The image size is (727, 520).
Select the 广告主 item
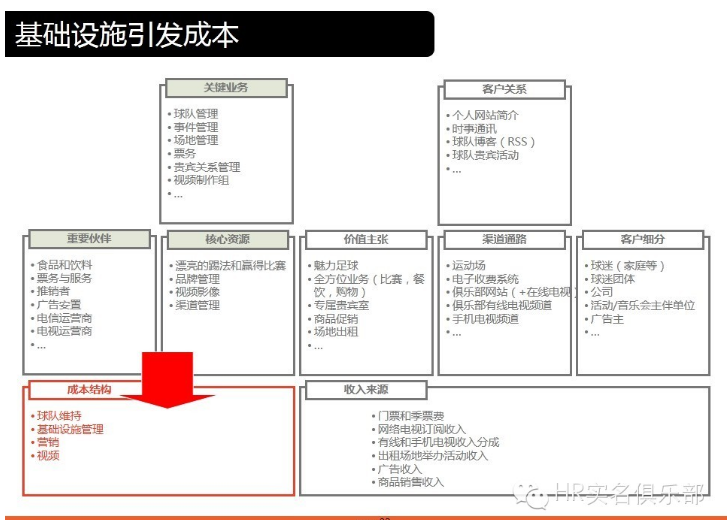607,319
